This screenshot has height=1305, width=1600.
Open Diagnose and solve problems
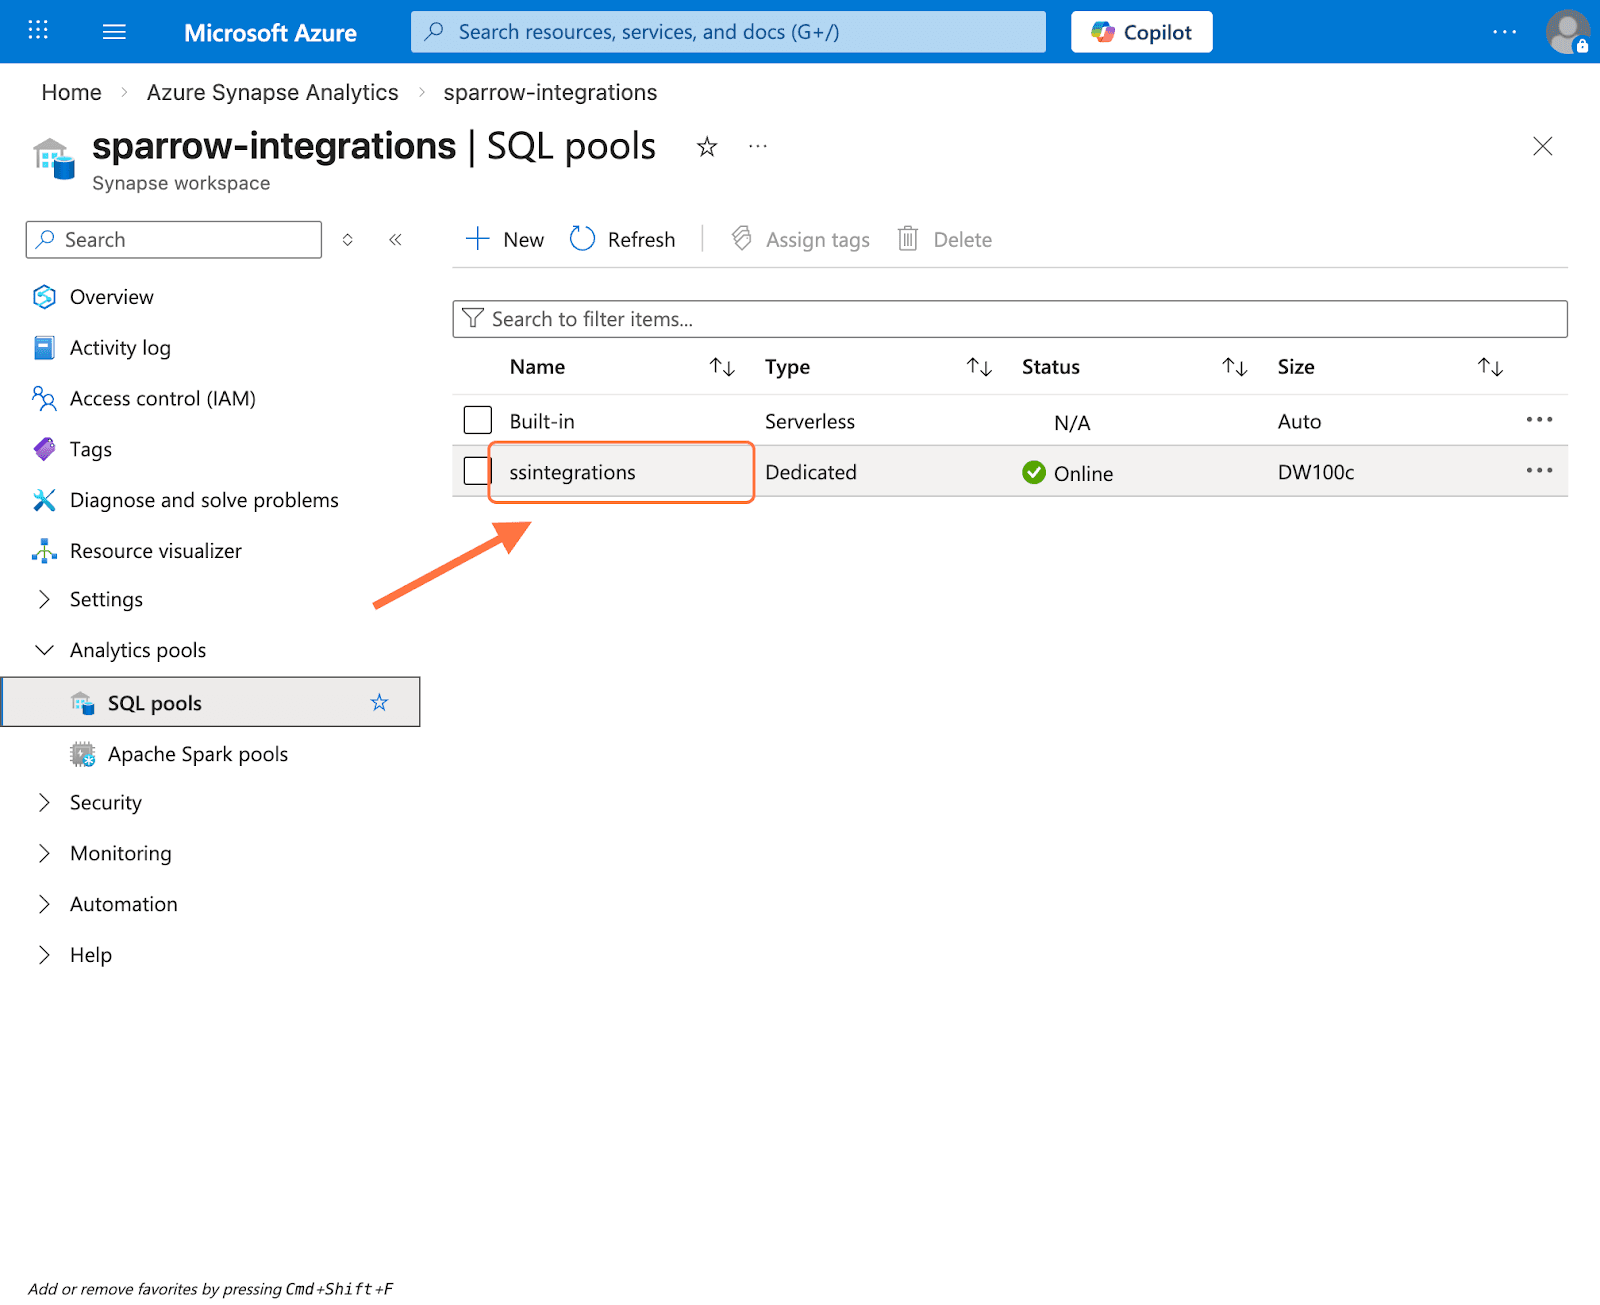click(x=203, y=500)
